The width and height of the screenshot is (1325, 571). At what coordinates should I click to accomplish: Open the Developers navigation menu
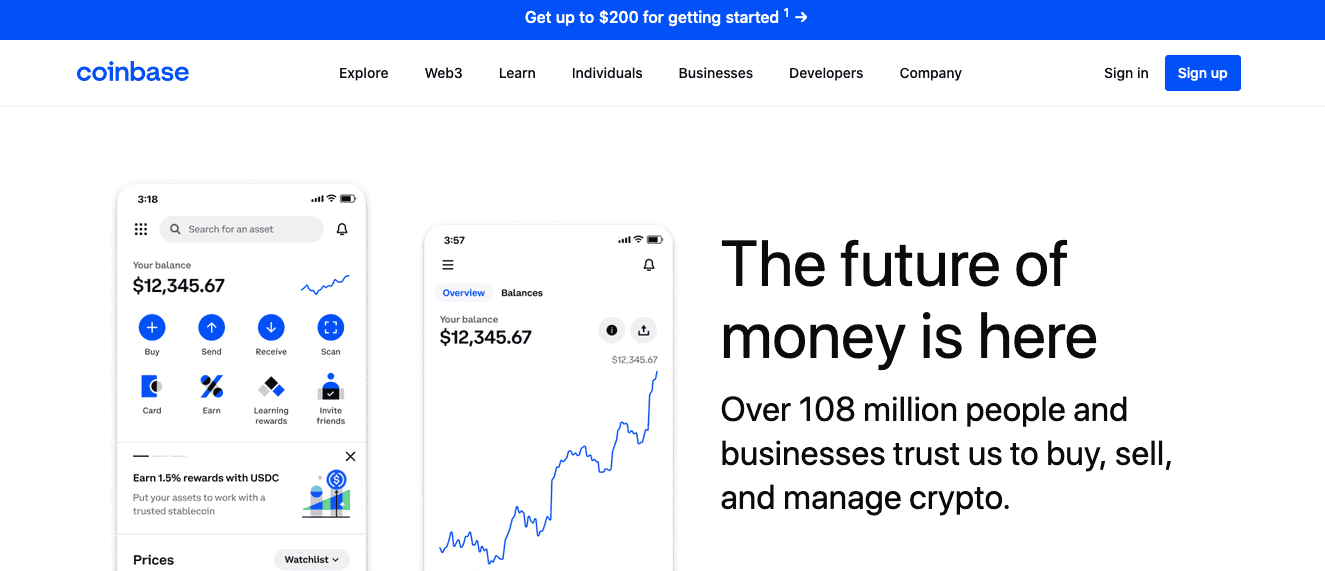click(826, 73)
